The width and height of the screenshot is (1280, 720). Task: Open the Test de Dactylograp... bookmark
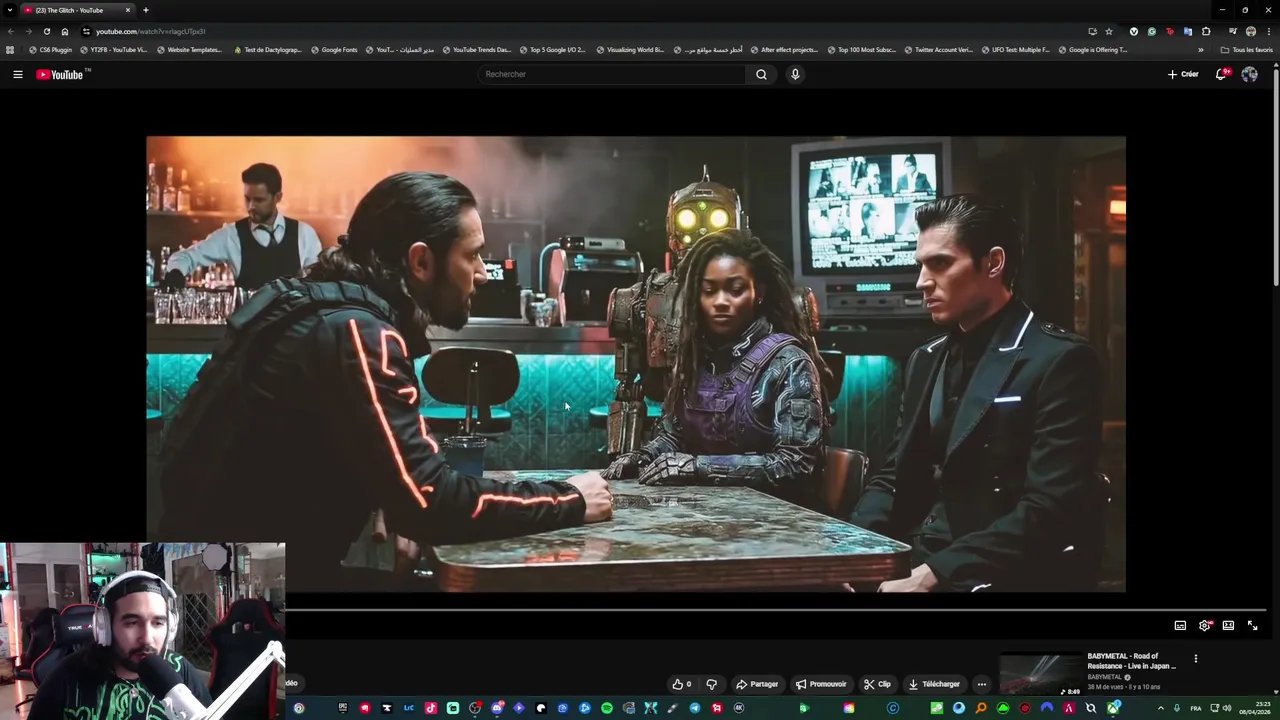(x=267, y=49)
